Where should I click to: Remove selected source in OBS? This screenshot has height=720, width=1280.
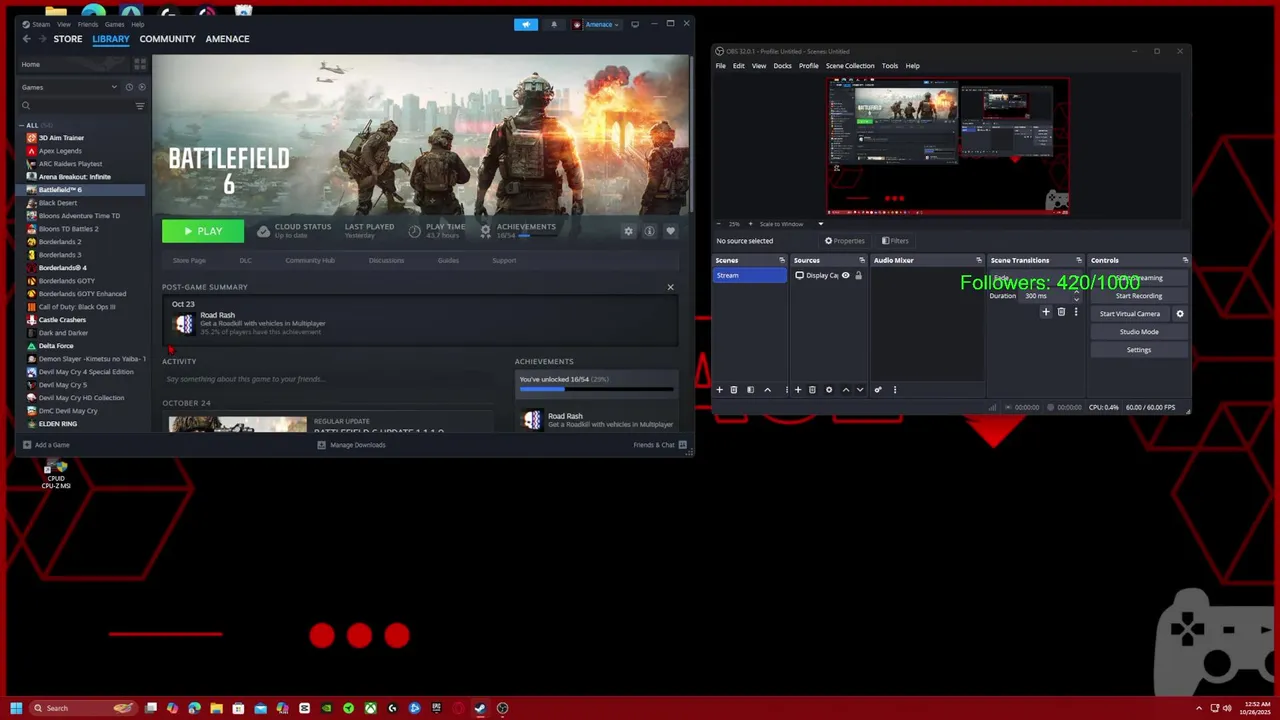[812, 390]
